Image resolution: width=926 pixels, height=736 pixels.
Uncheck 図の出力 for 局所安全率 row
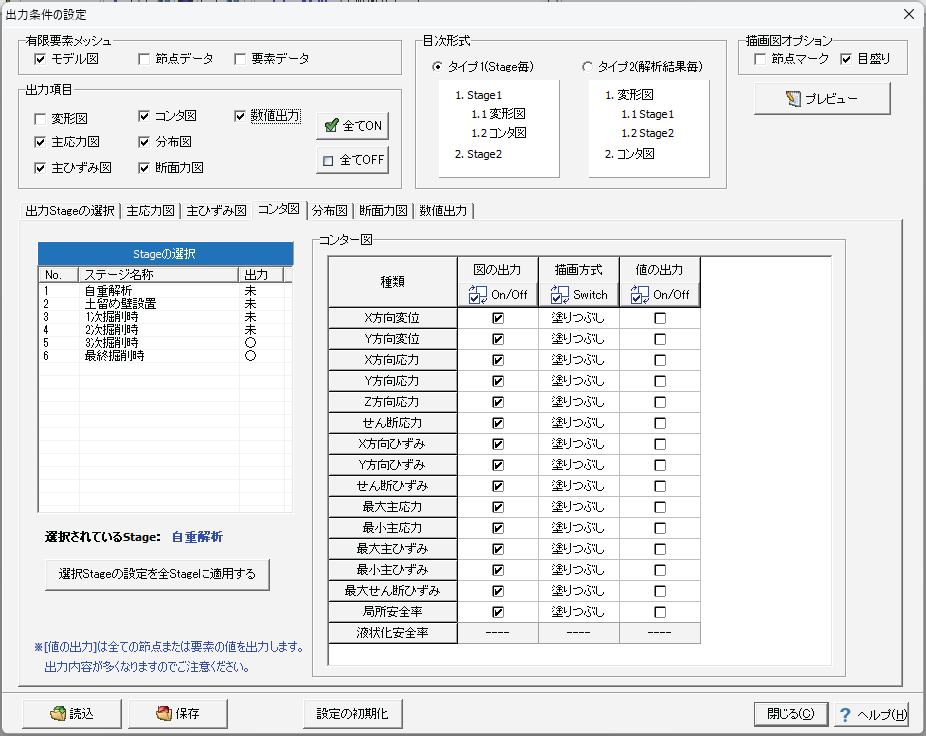coord(498,612)
